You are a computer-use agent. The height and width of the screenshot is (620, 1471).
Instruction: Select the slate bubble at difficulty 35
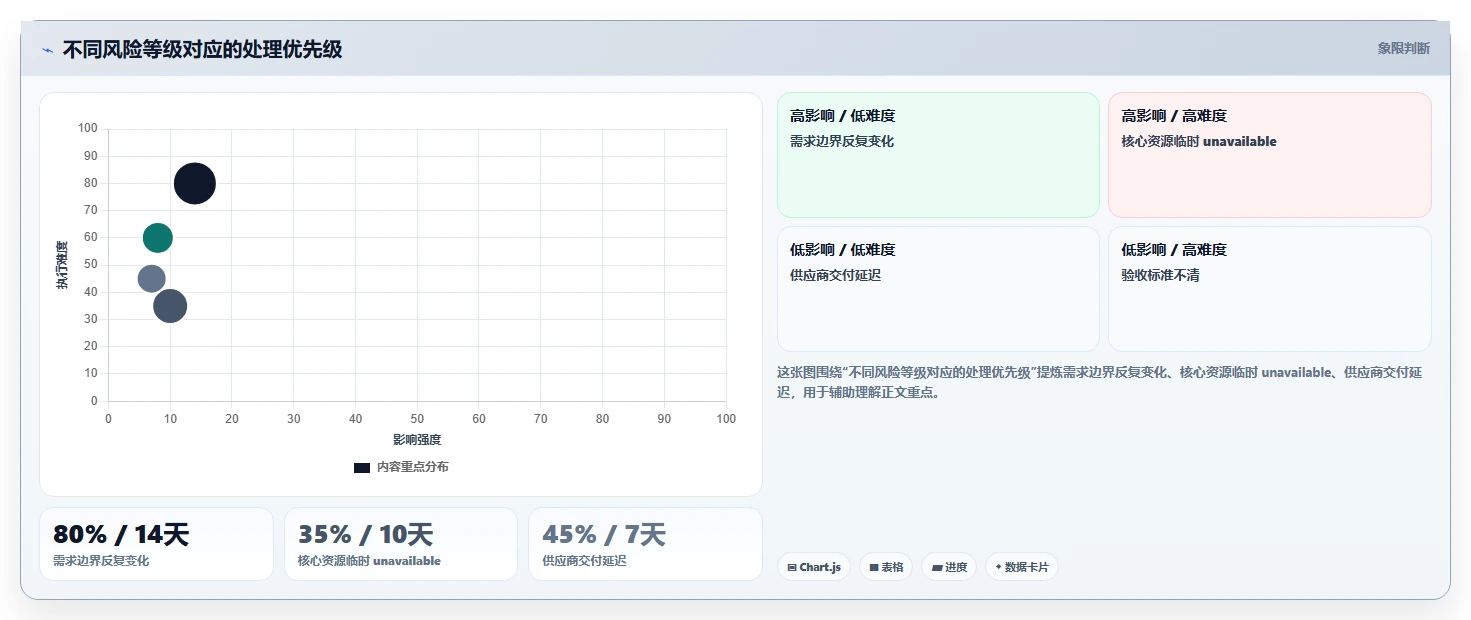click(x=170, y=305)
